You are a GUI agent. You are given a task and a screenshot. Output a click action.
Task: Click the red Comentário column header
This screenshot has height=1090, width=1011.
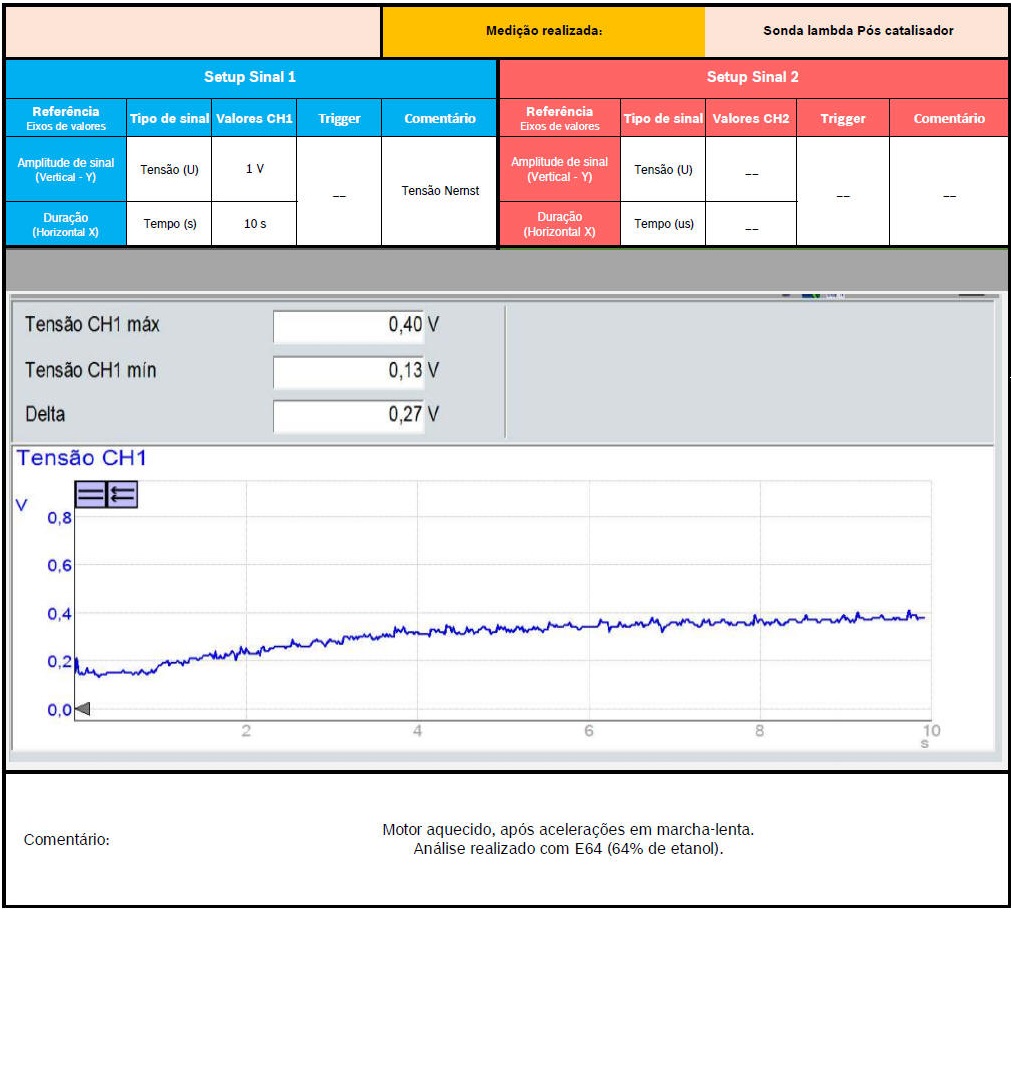coord(948,118)
